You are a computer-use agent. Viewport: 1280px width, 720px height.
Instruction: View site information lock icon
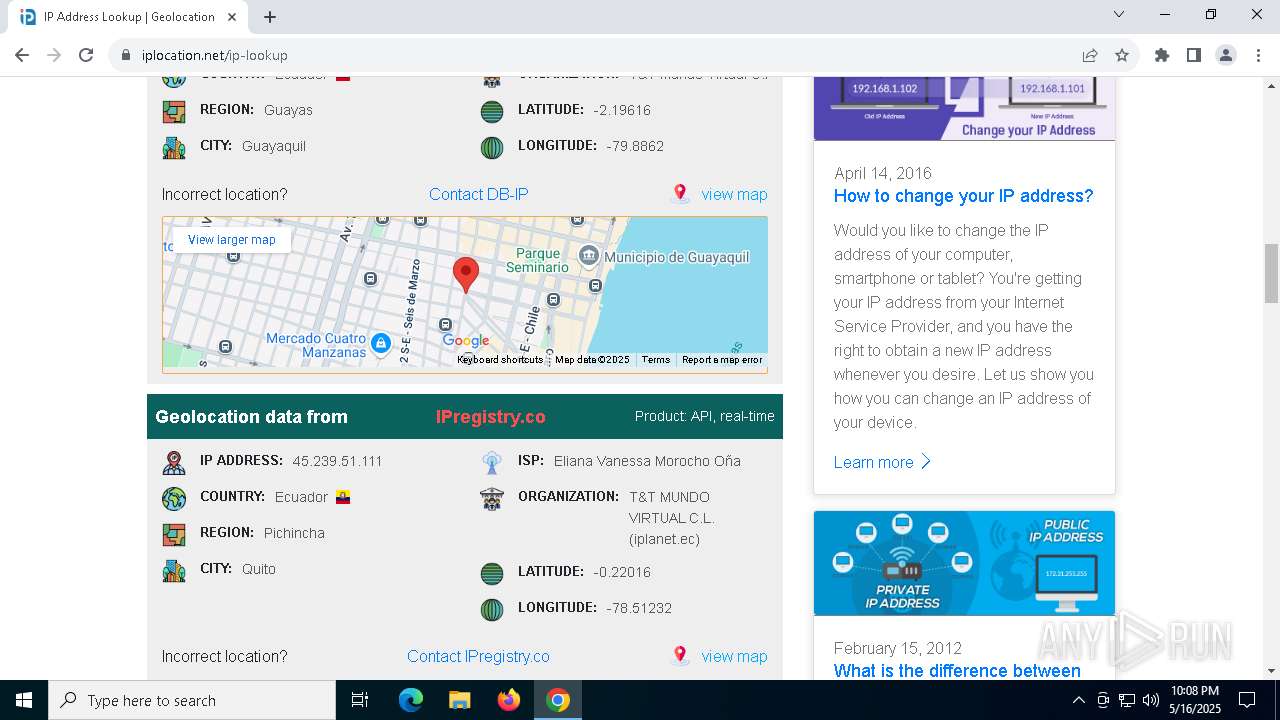click(126, 55)
